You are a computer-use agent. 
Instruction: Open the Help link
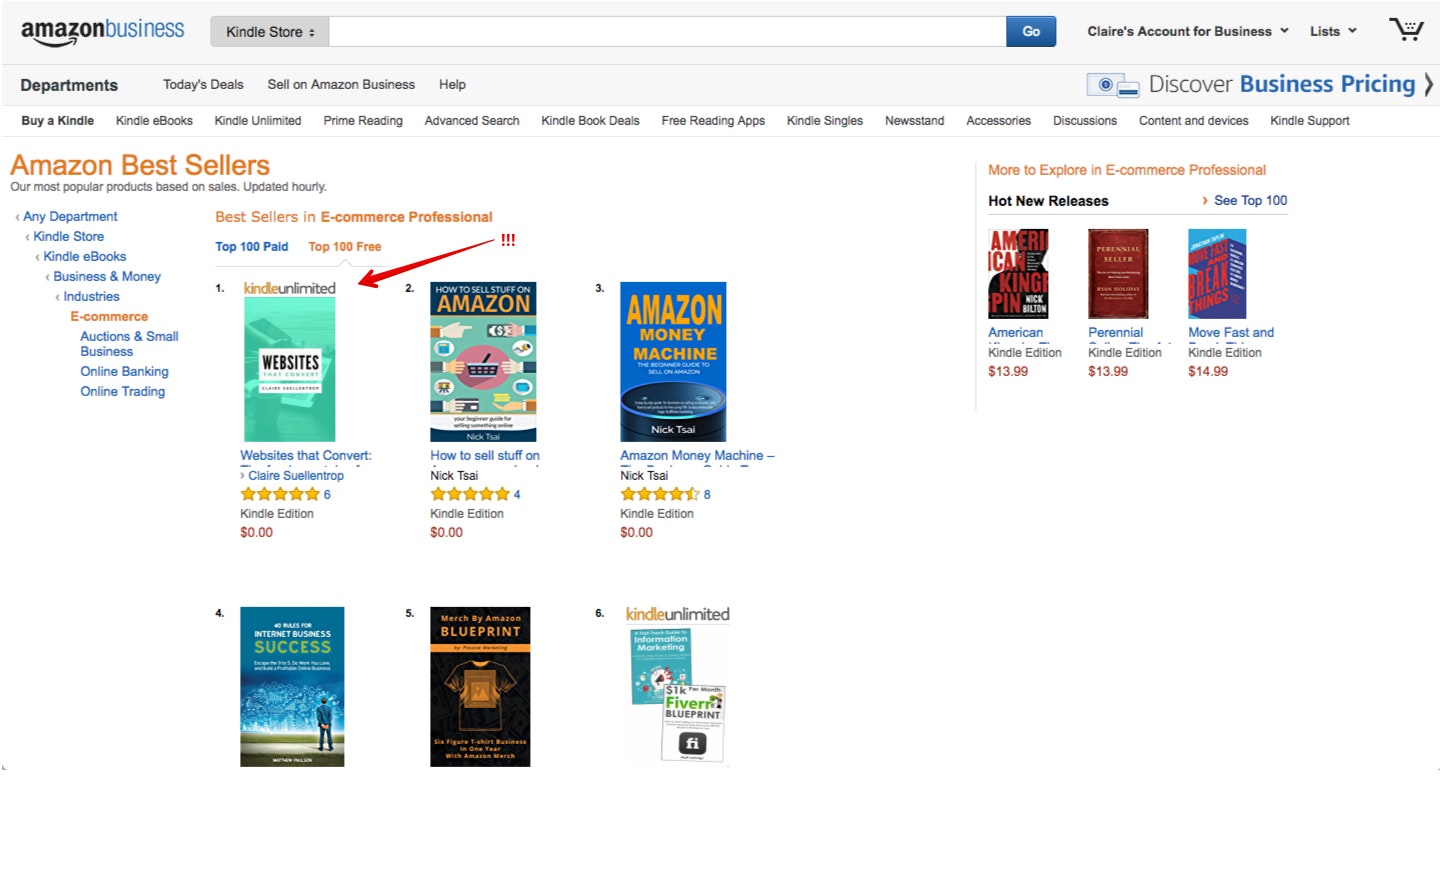452,85
